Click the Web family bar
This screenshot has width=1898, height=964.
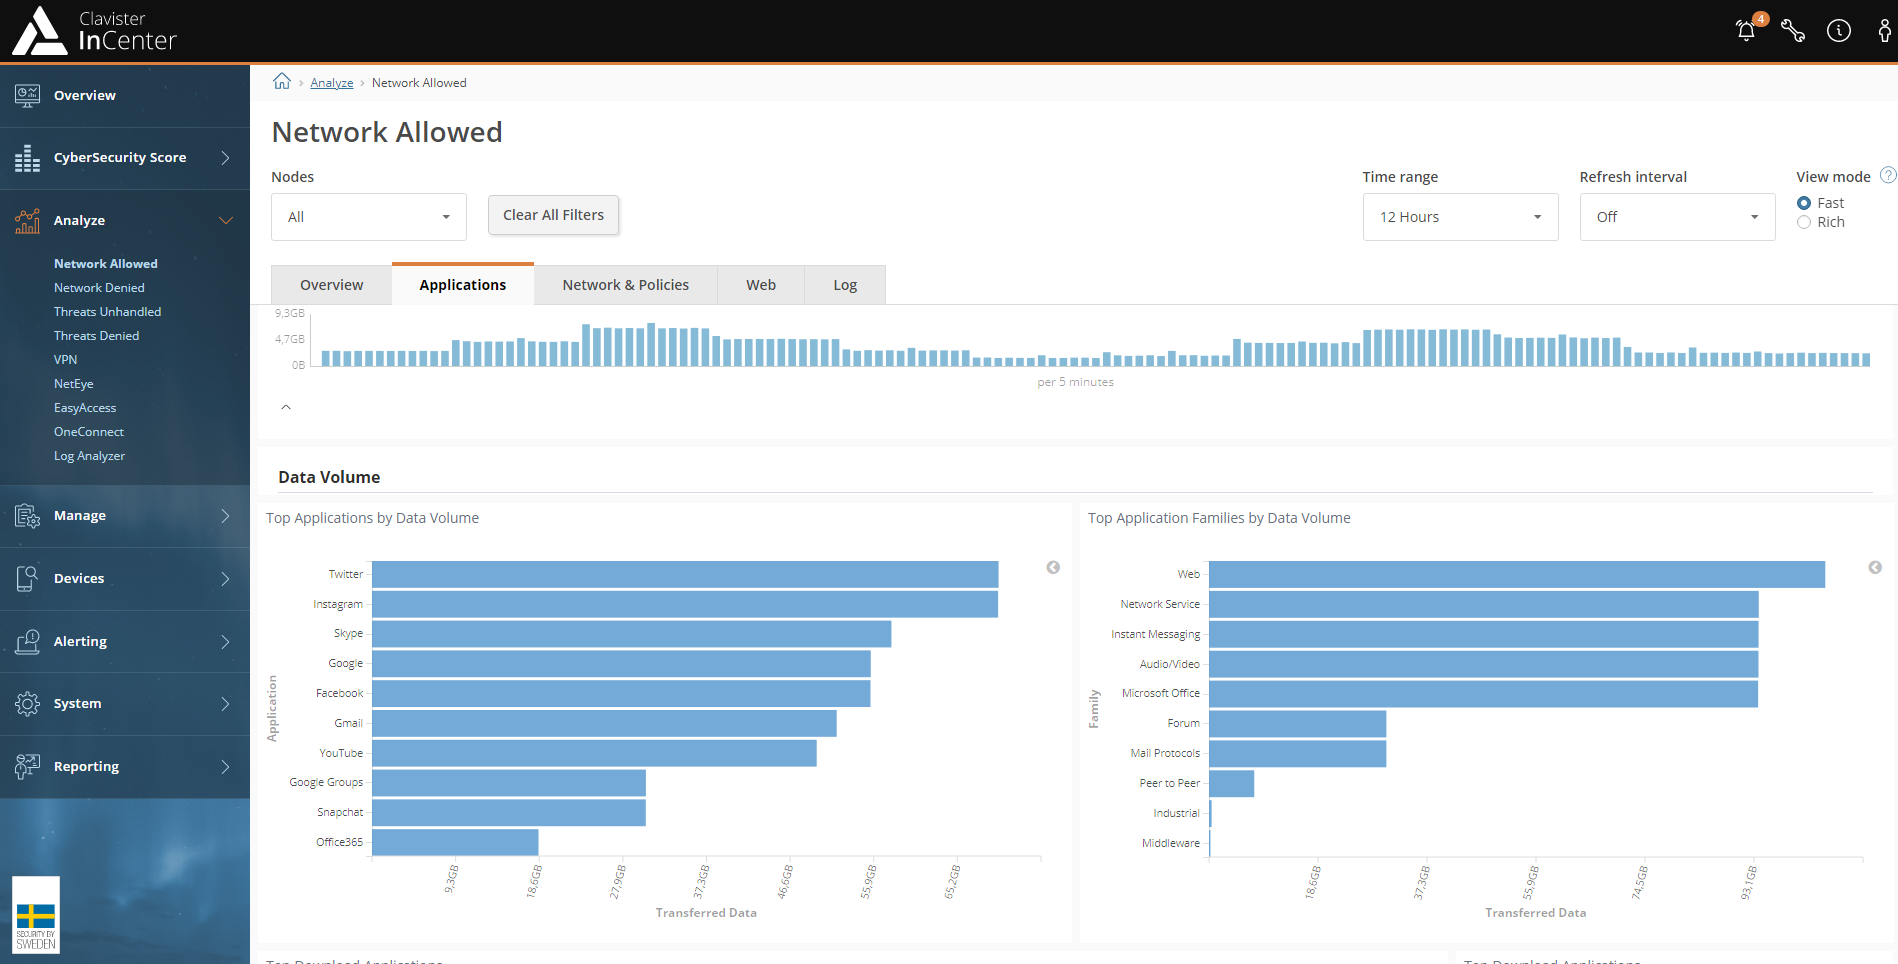click(1517, 574)
